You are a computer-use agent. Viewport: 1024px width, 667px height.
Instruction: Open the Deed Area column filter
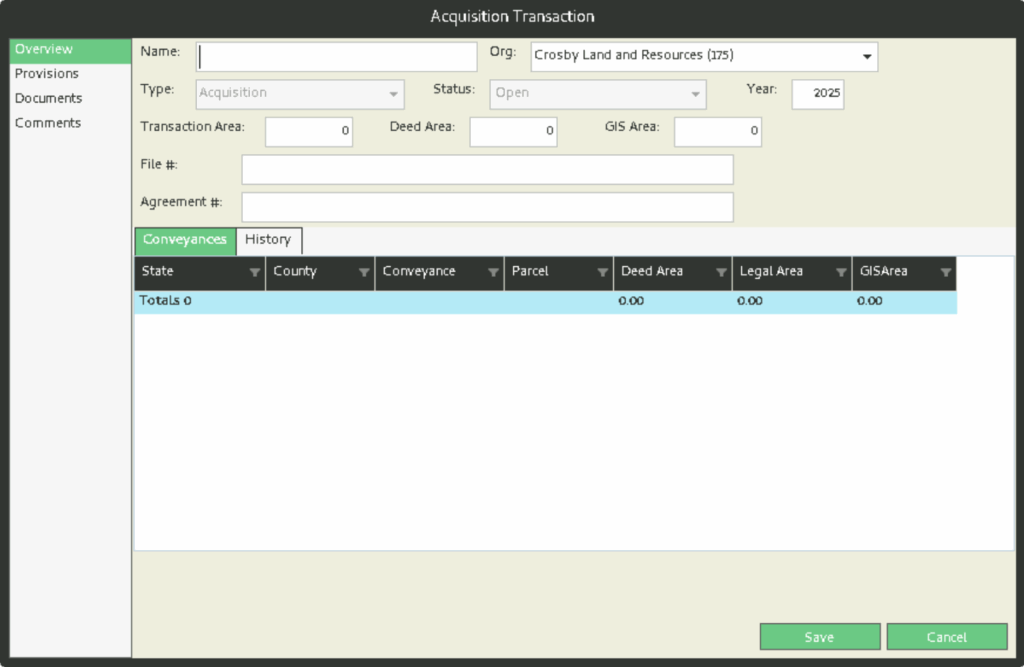pos(722,272)
